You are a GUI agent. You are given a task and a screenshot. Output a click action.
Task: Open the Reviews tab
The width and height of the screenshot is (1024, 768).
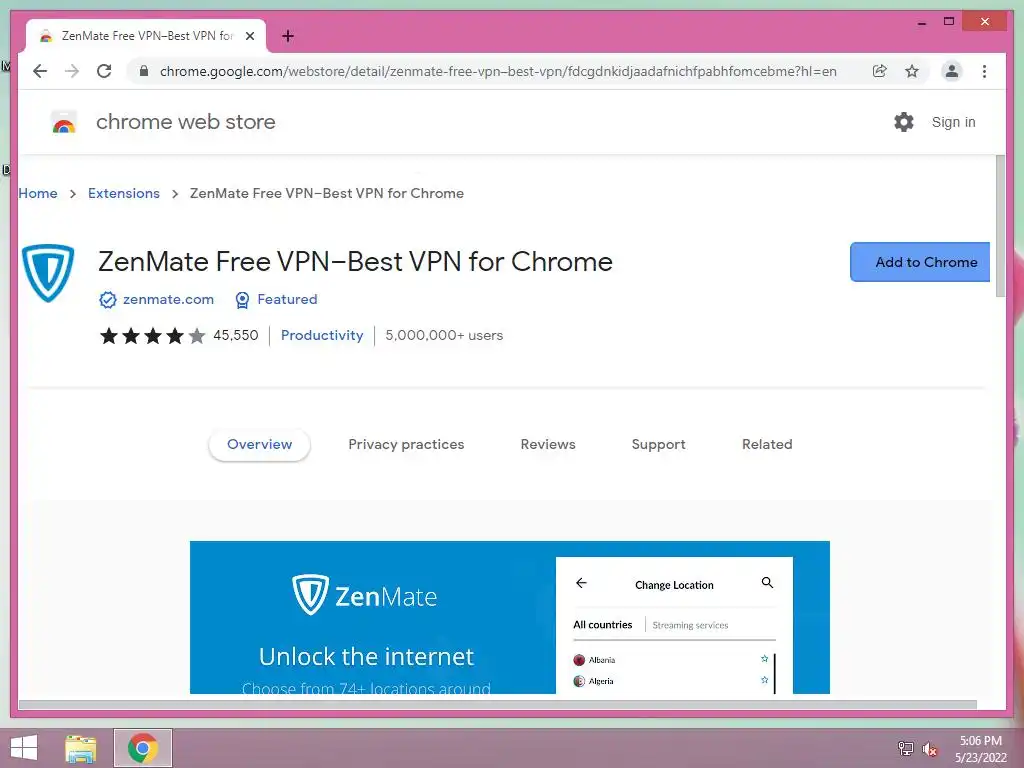tap(548, 445)
